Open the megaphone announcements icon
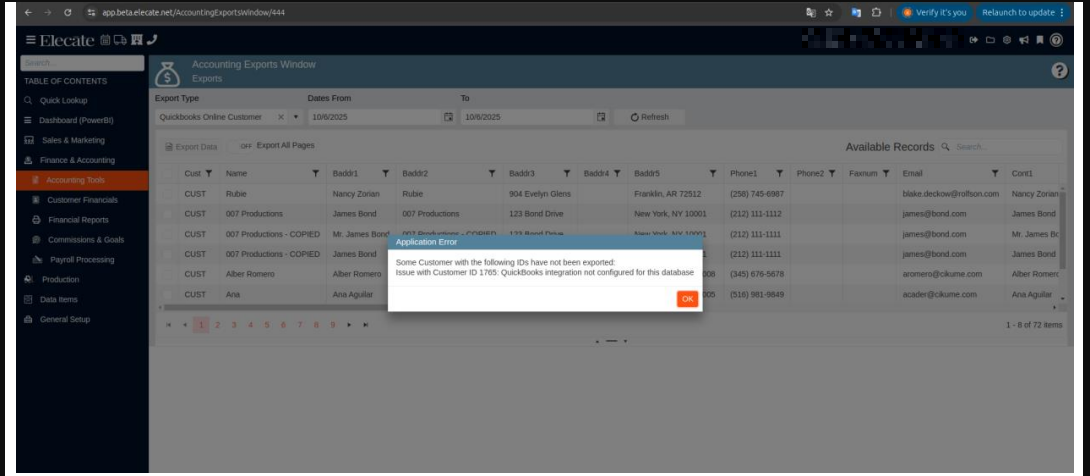This screenshot has height=476, width=1090. tap(1023, 40)
